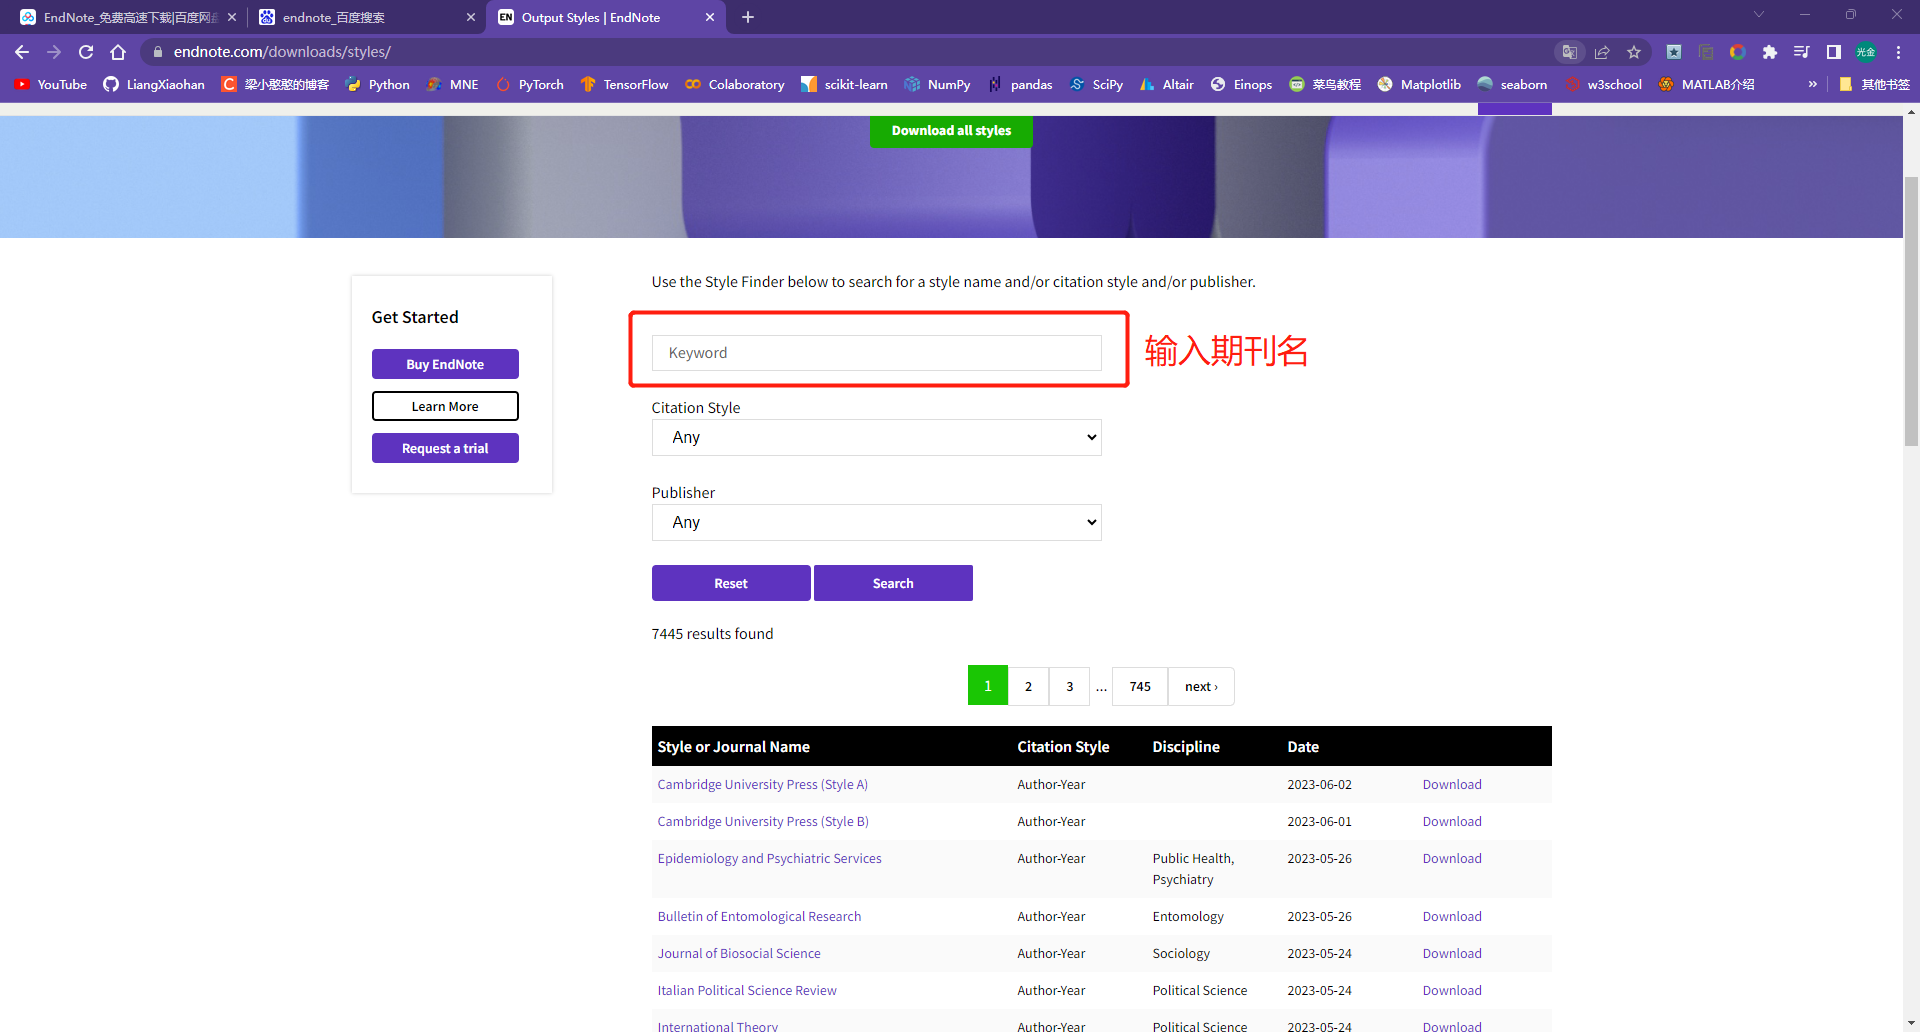Screen dimensions: 1920x1032
Task: Select the Output Styles | EndNote tab
Action: click(605, 17)
